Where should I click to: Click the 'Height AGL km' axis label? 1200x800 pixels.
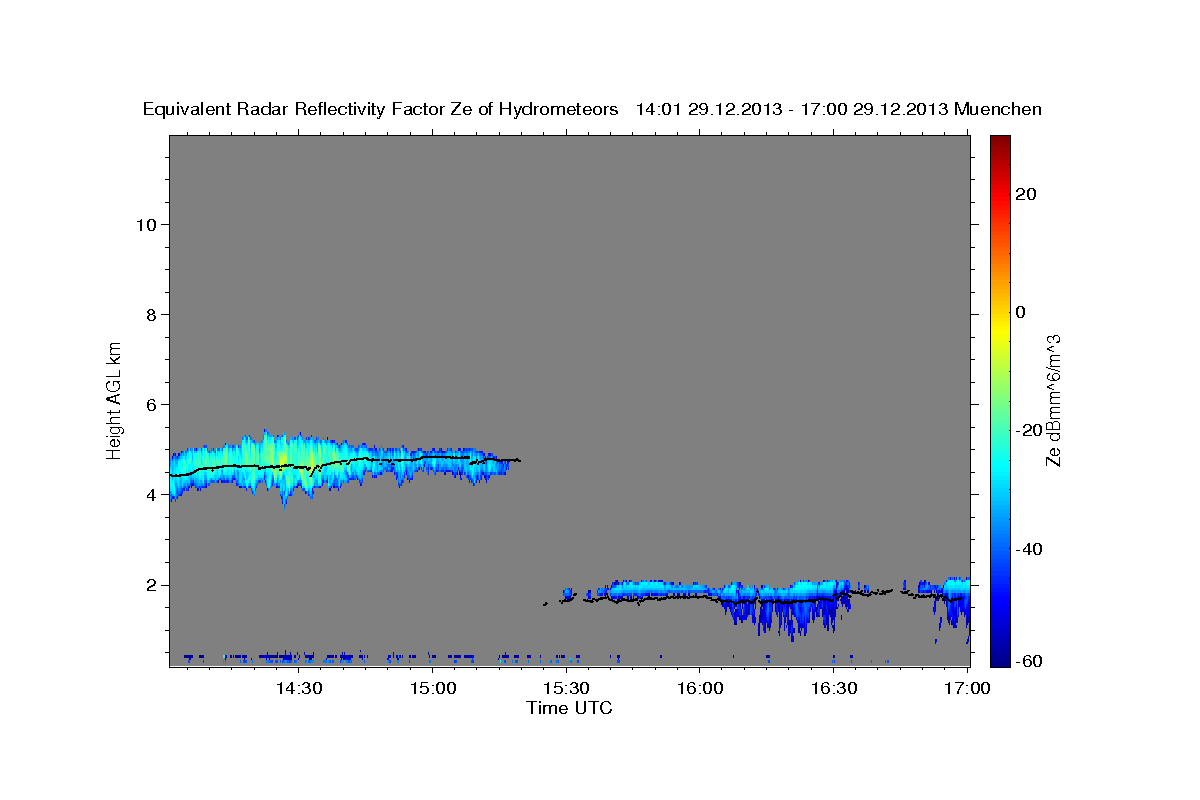pyautogui.click(x=115, y=399)
